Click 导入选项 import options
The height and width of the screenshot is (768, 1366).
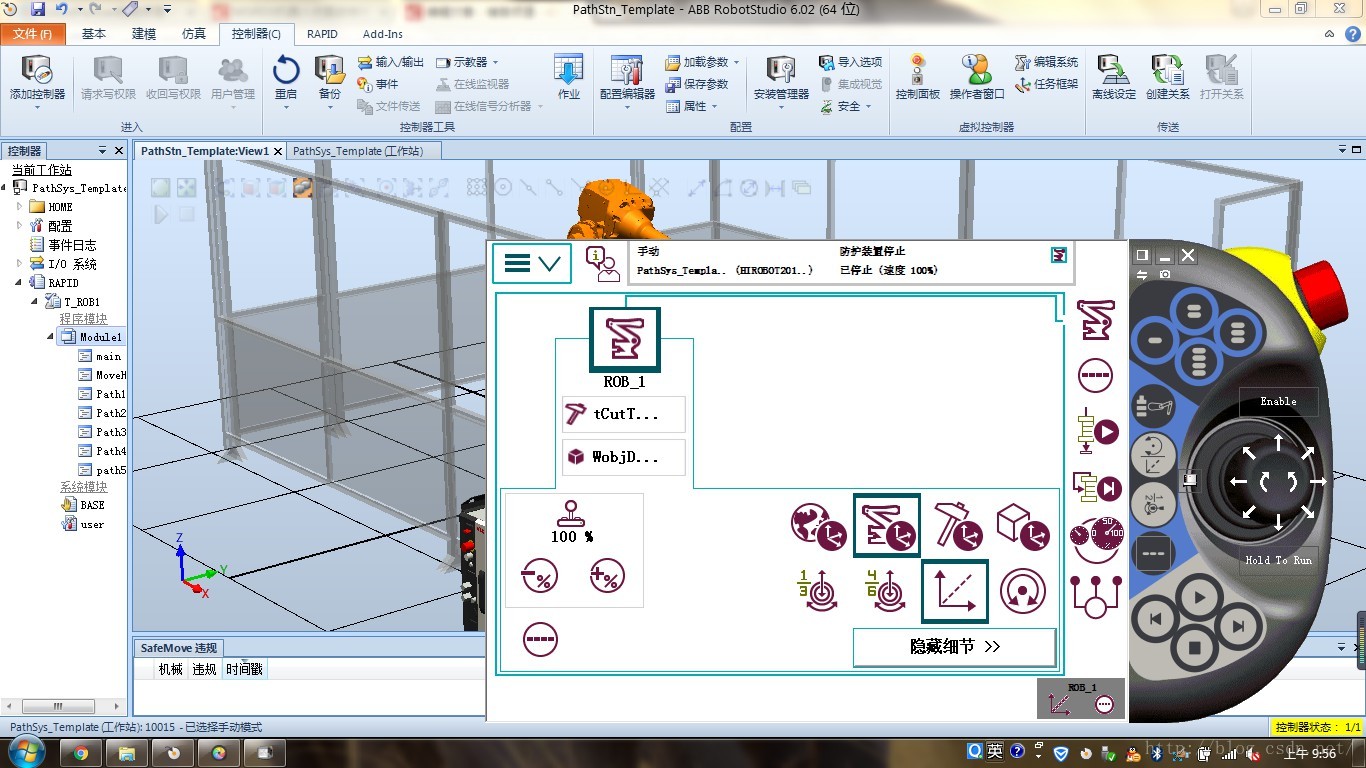point(851,62)
